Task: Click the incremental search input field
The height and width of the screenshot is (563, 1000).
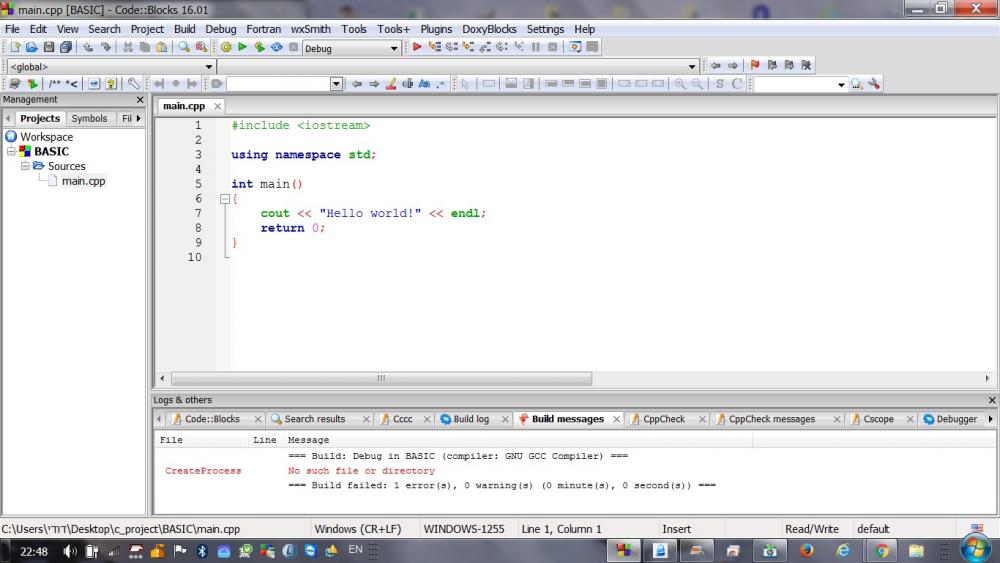Action: 278,84
